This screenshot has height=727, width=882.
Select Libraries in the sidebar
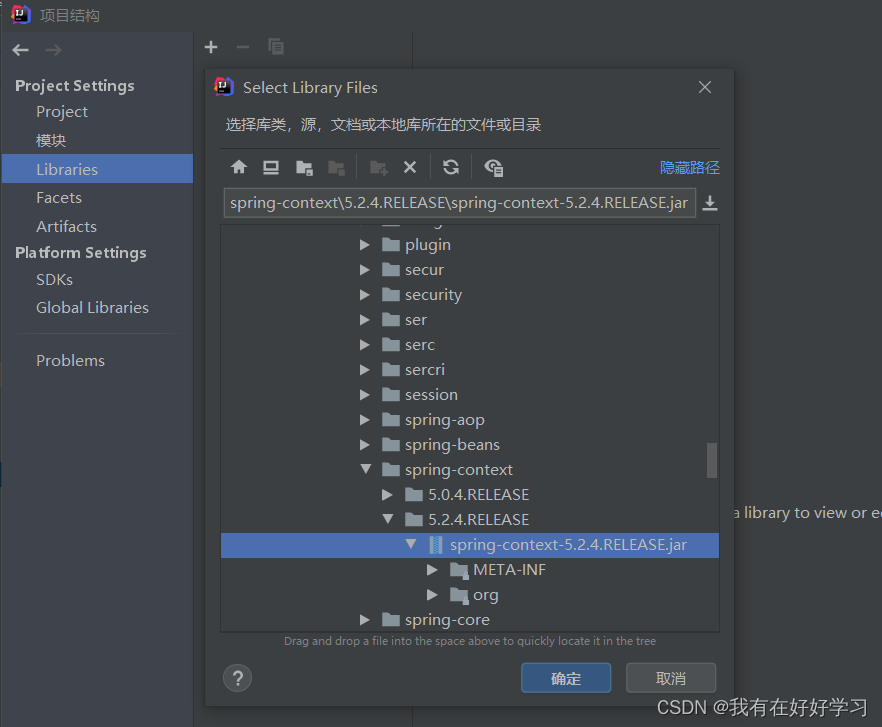click(97, 169)
